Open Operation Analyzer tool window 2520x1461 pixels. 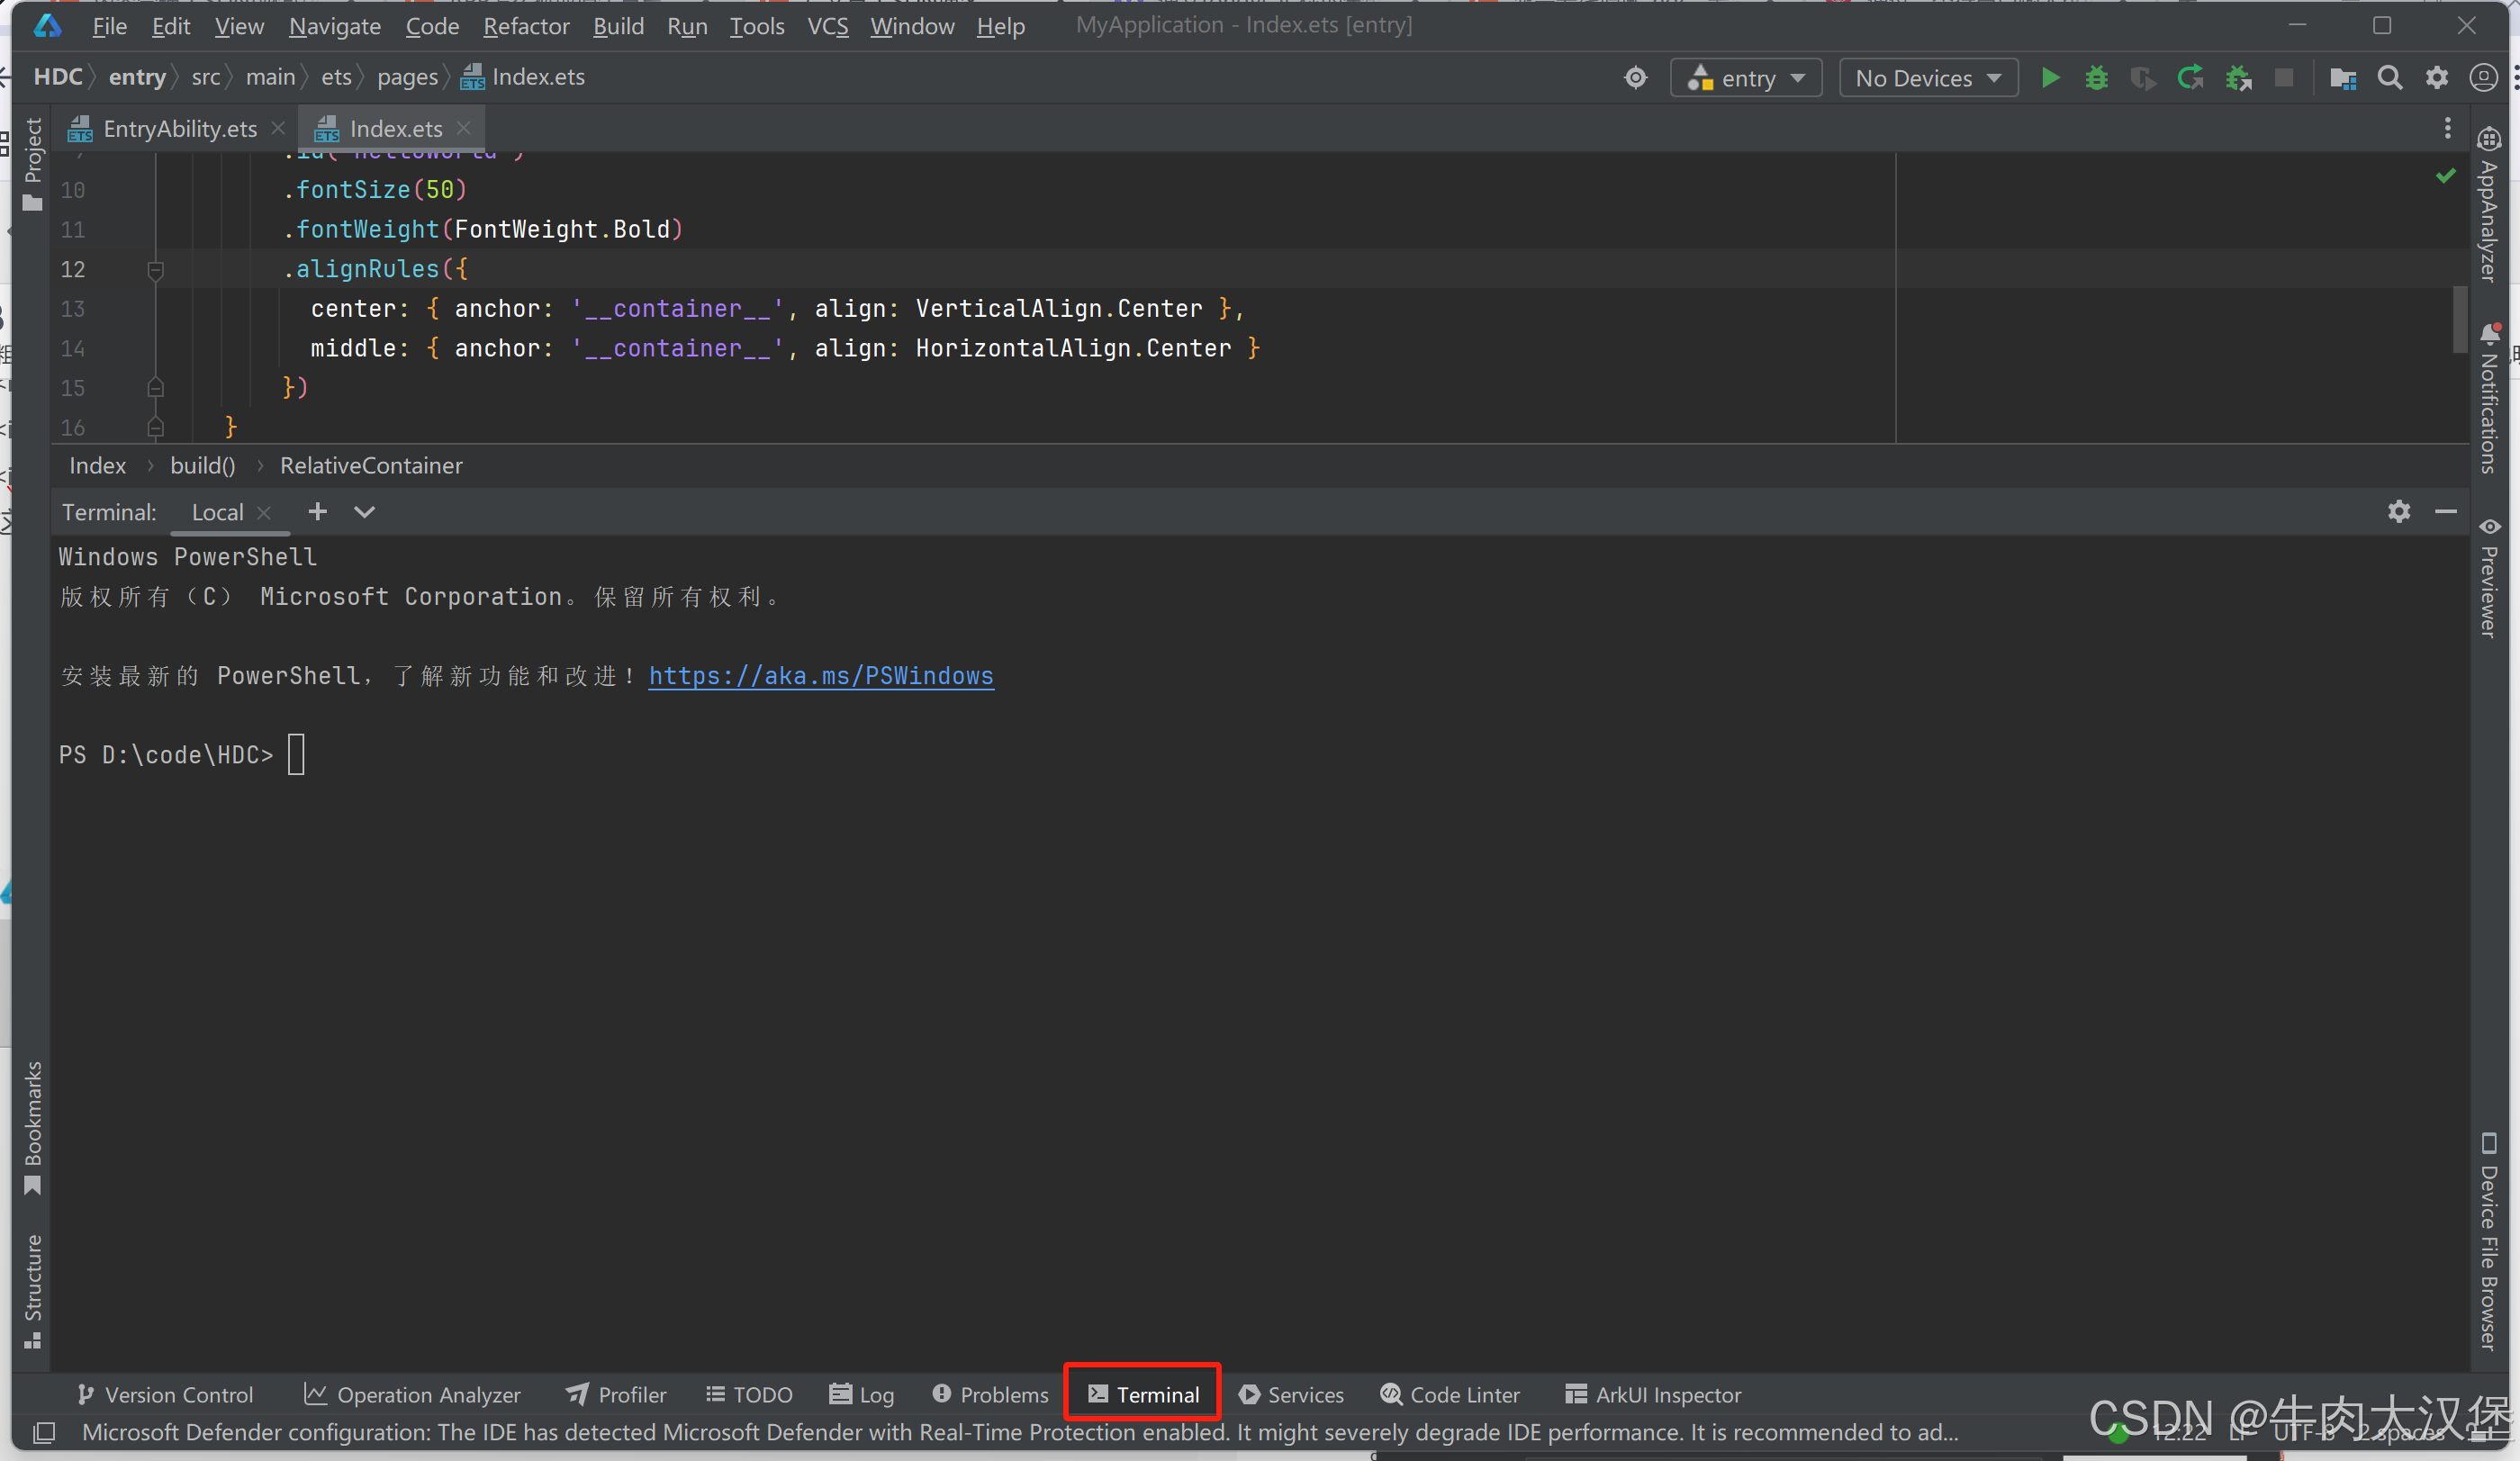coord(412,1394)
